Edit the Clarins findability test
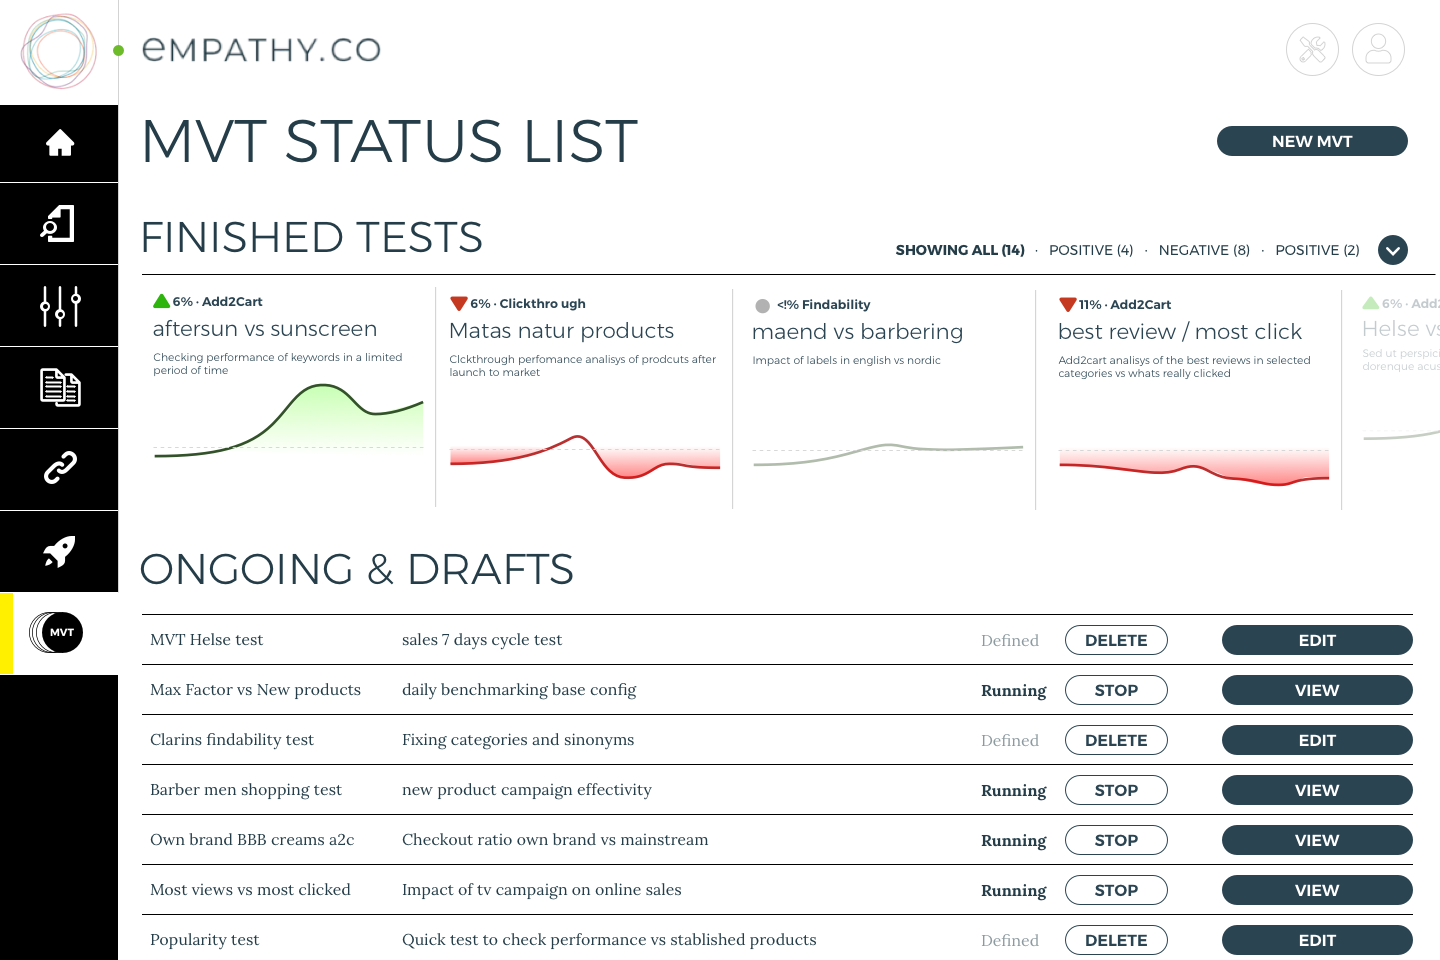 click(1316, 740)
